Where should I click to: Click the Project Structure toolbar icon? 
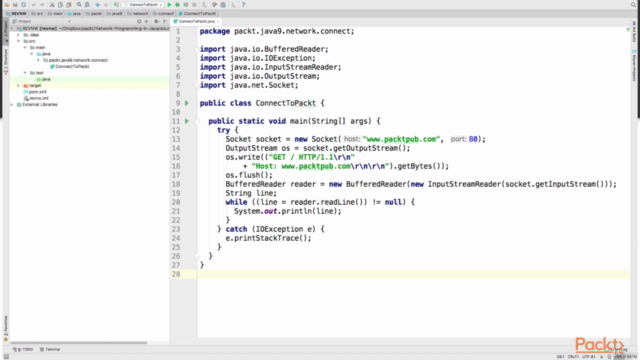point(223,4)
